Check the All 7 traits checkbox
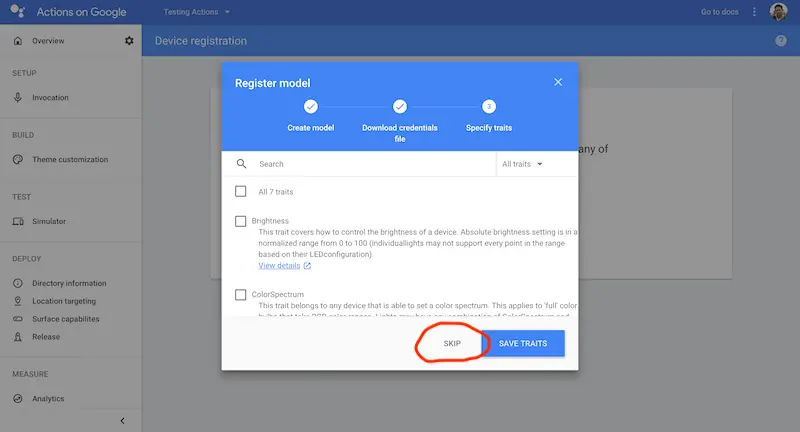Viewport: 800px width, 432px height. coord(240,191)
